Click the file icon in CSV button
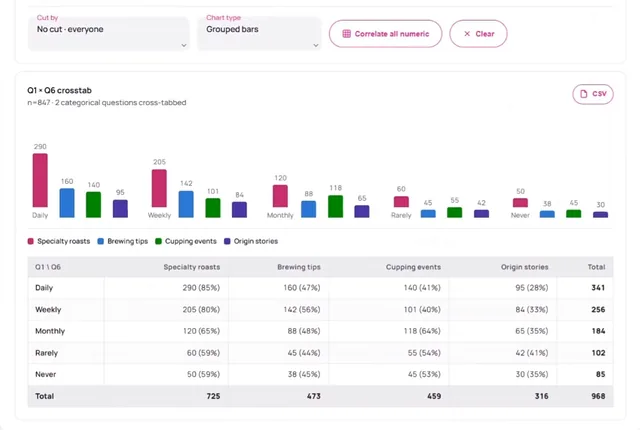 click(584, 94)
